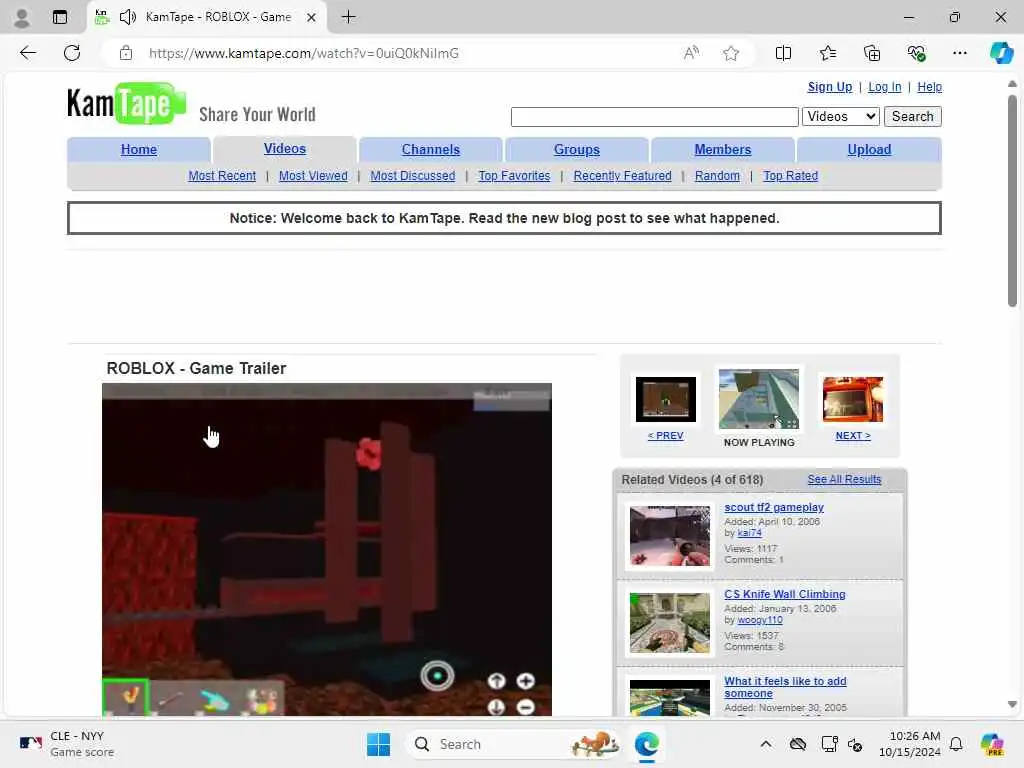Open the Windows Start button
Image resolution: width=1024 pixels, height=768 pixels.
[378, 744]
